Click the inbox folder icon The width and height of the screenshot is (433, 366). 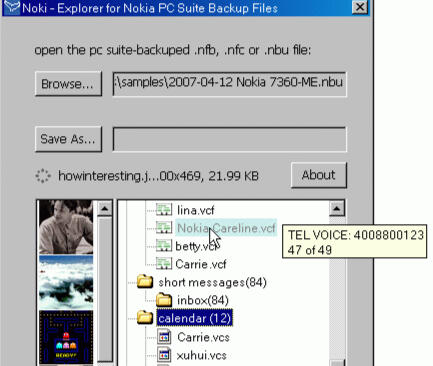[164, 300]
